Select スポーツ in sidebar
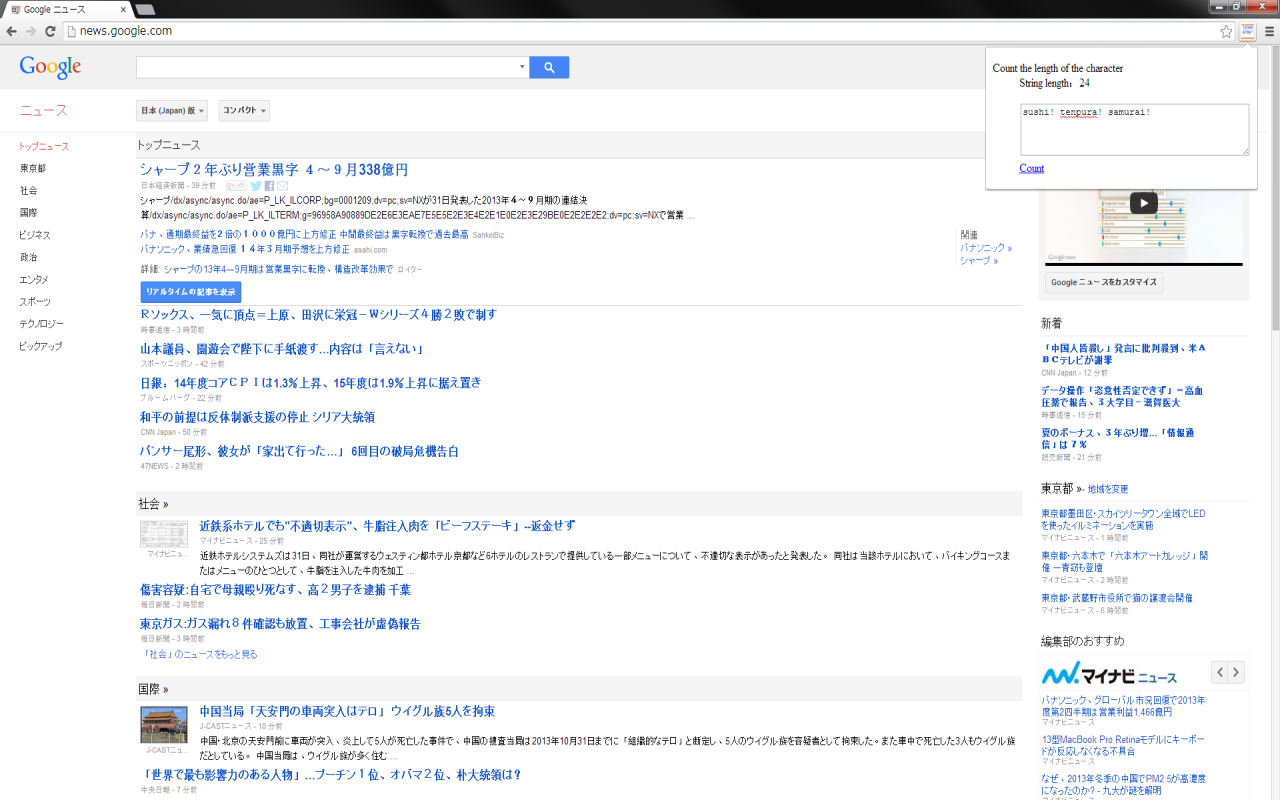The width and height of the screenshot is (1280, 800). (35, 302)
